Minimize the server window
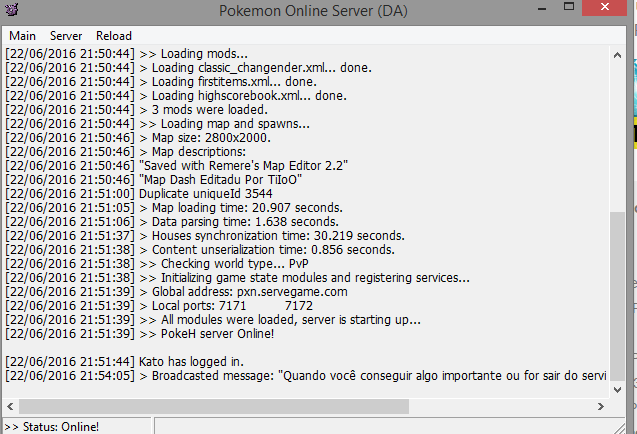Screen dimensions: 637x434 click(x=542, y=8)
